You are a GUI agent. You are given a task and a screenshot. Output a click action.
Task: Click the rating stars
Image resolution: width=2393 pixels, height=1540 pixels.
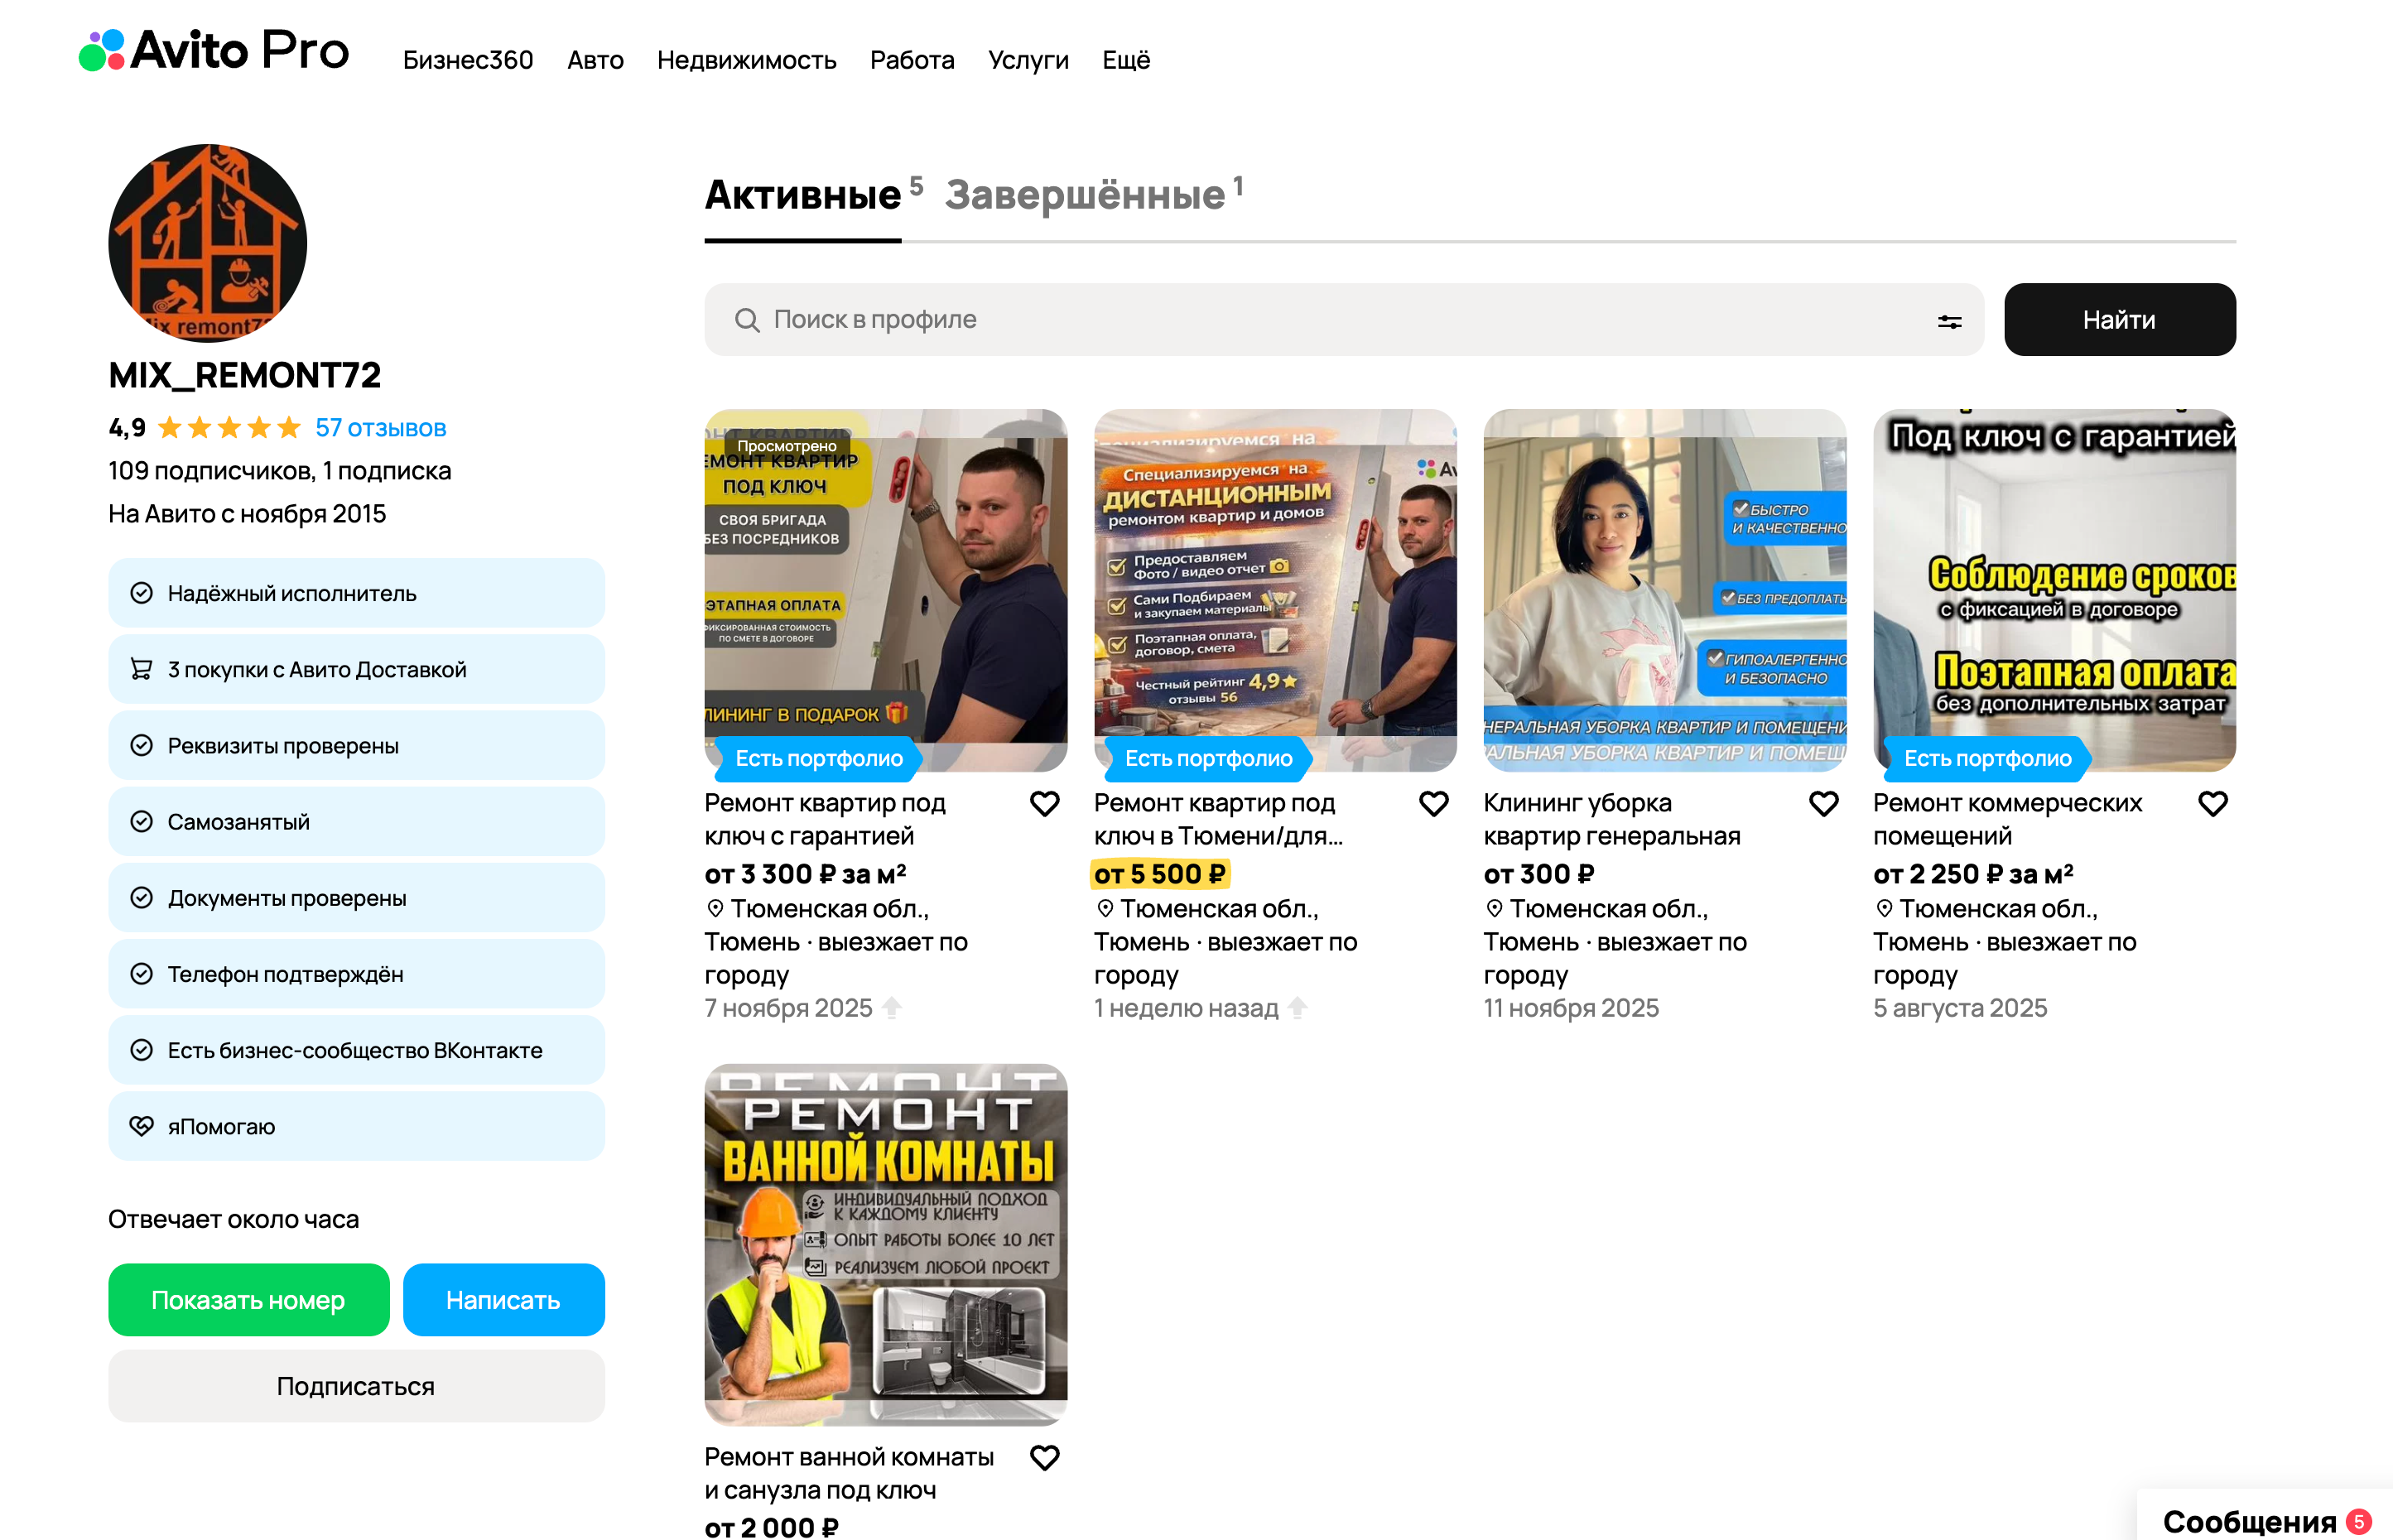[229, 428]
